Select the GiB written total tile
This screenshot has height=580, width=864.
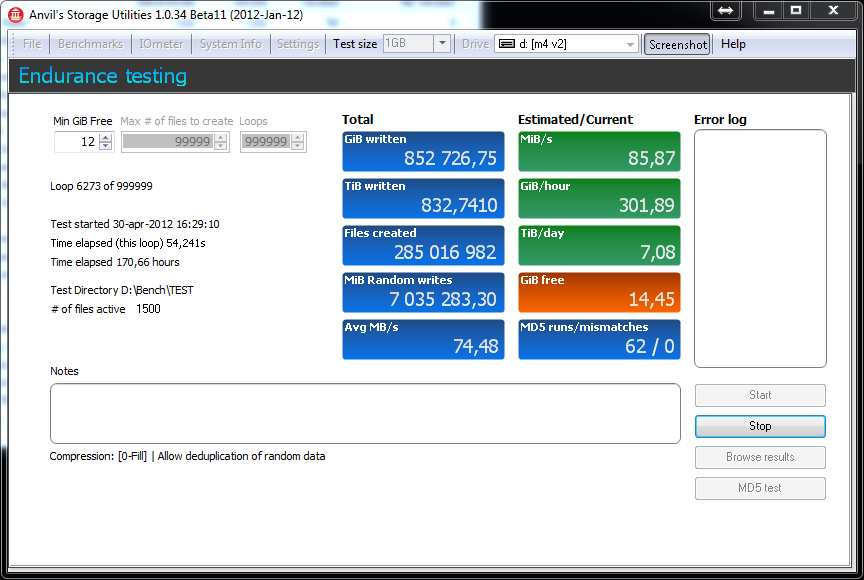(423, 151)
